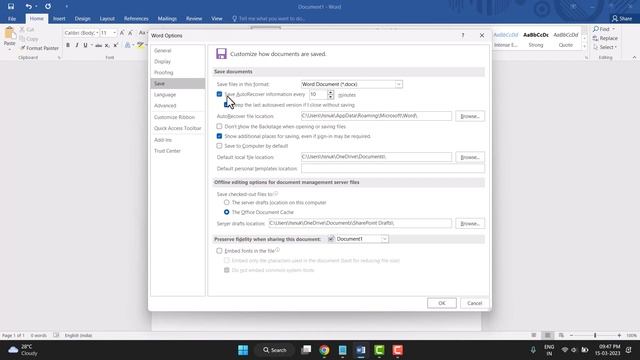Switch to Print Layout view in status bar

coord(547,335)
